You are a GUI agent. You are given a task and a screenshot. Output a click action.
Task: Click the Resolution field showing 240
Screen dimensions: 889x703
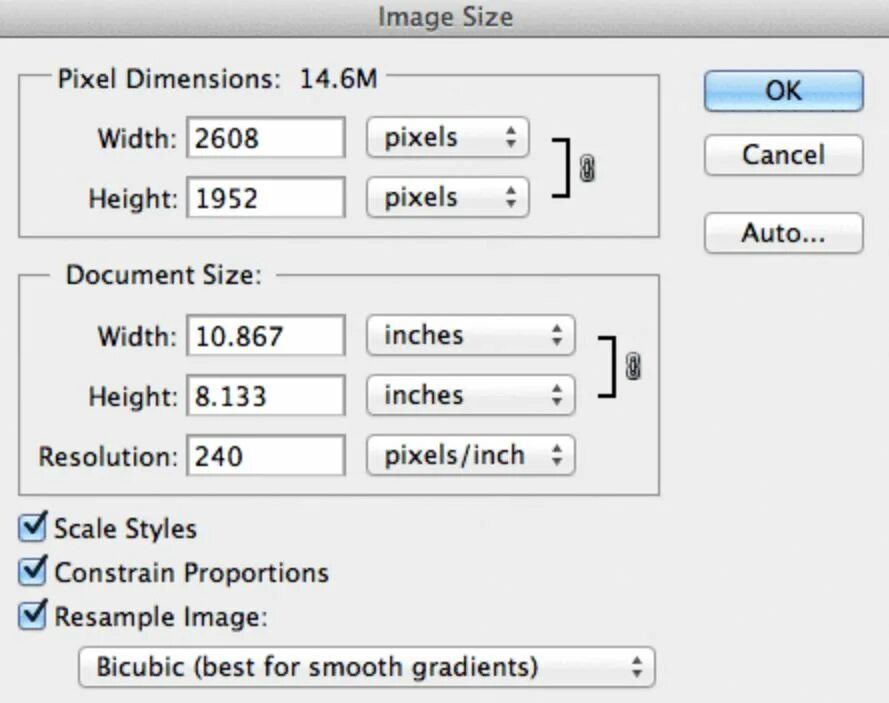(265, 456)
